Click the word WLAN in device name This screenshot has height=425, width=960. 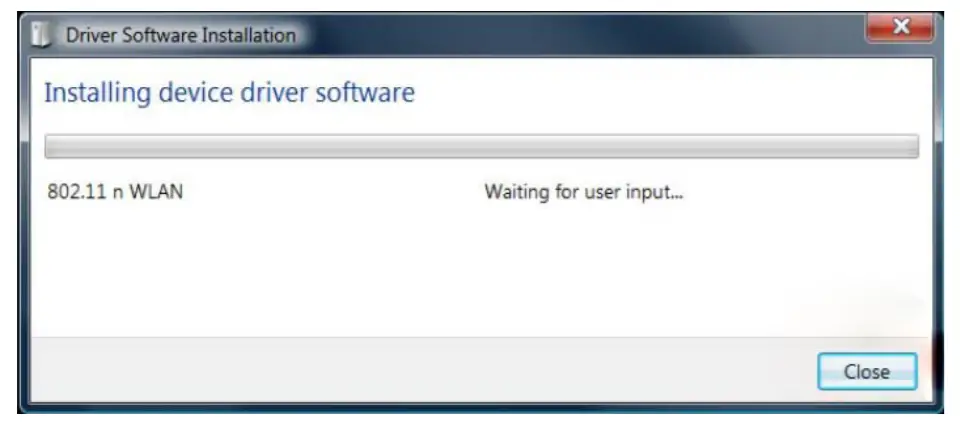[x=156, y=192]
